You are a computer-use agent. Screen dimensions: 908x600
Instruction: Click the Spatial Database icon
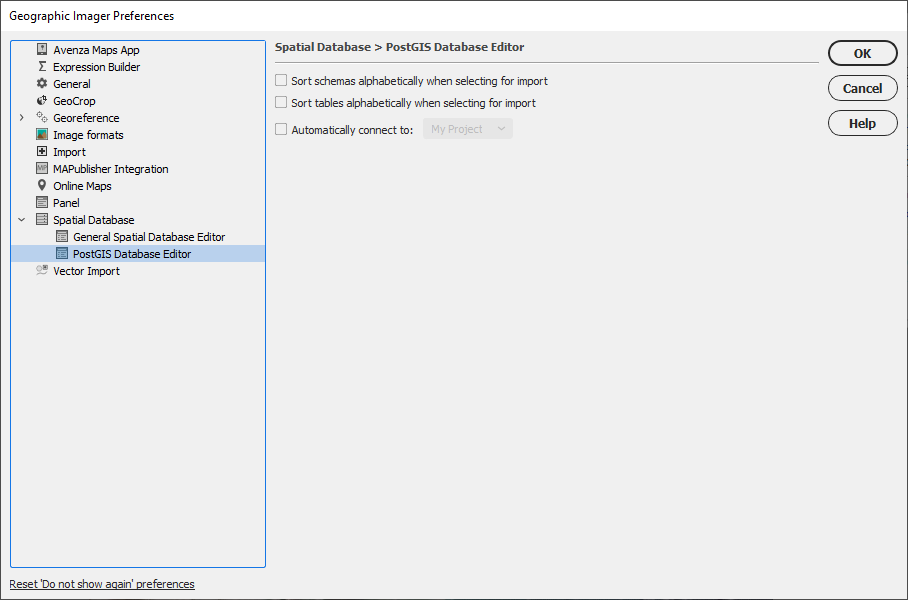tap(42, 219)
